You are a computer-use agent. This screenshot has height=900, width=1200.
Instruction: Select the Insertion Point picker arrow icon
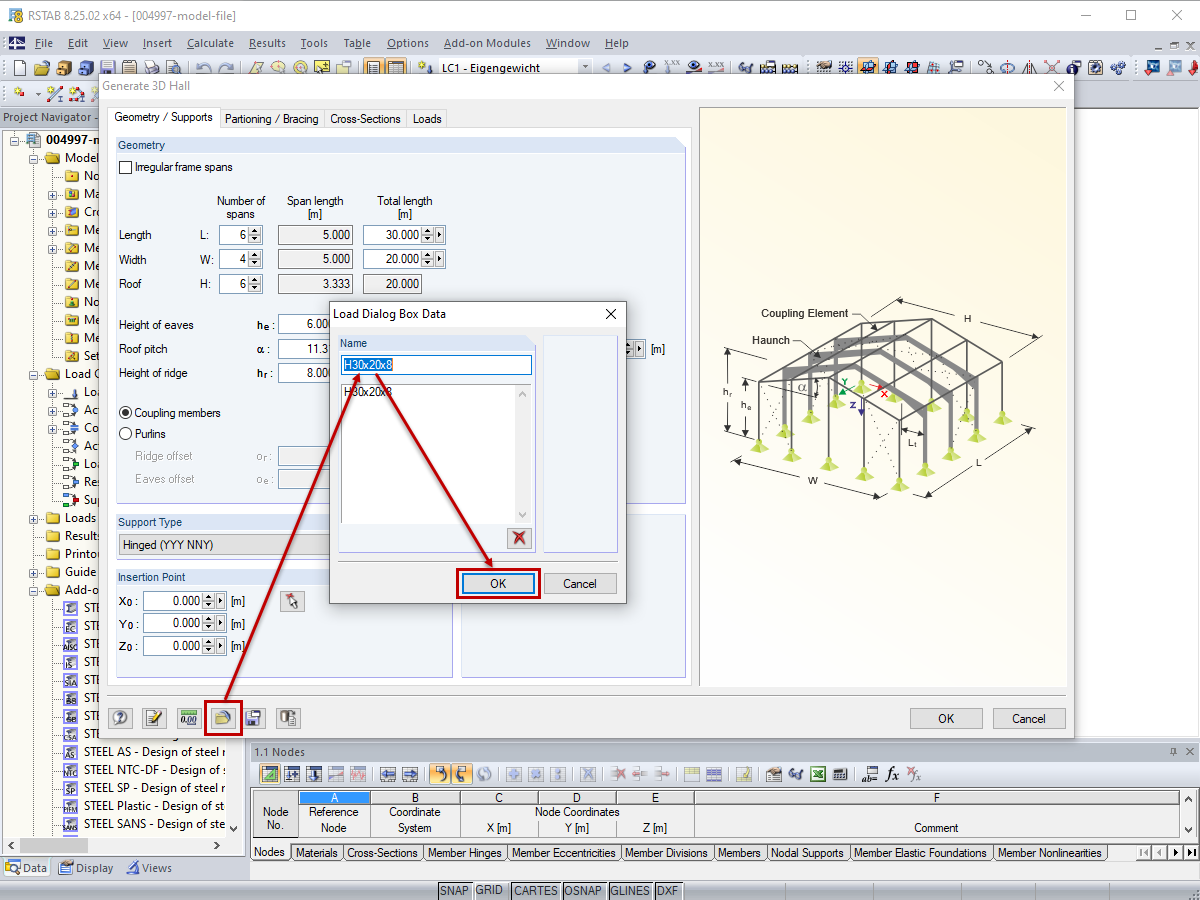coord(292,601)
